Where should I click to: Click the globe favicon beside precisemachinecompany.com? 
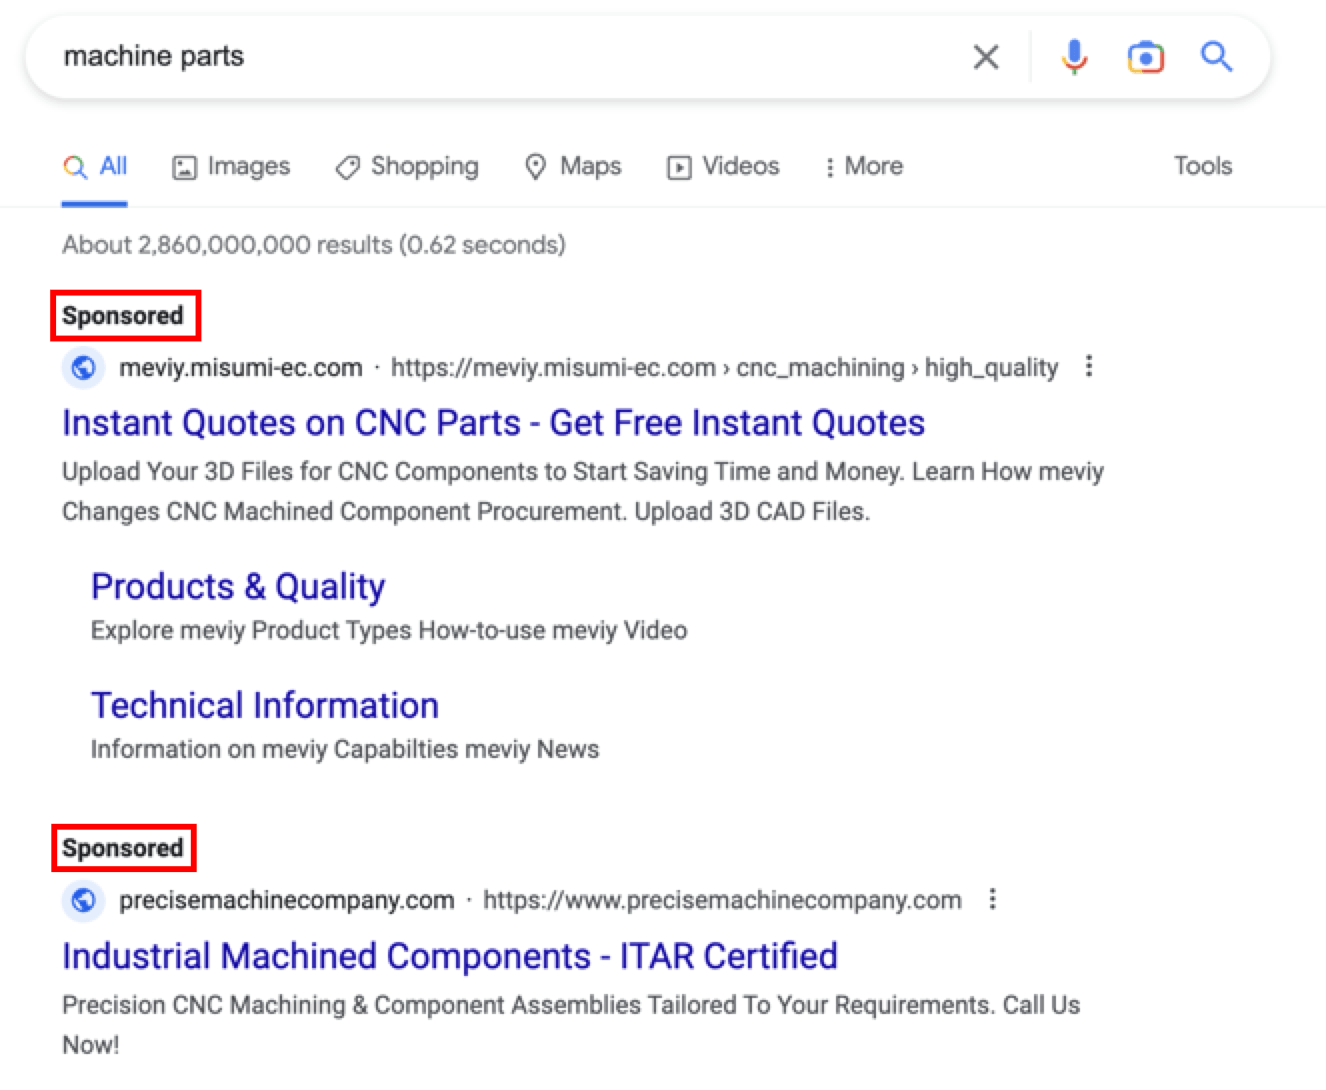(84, 900)
